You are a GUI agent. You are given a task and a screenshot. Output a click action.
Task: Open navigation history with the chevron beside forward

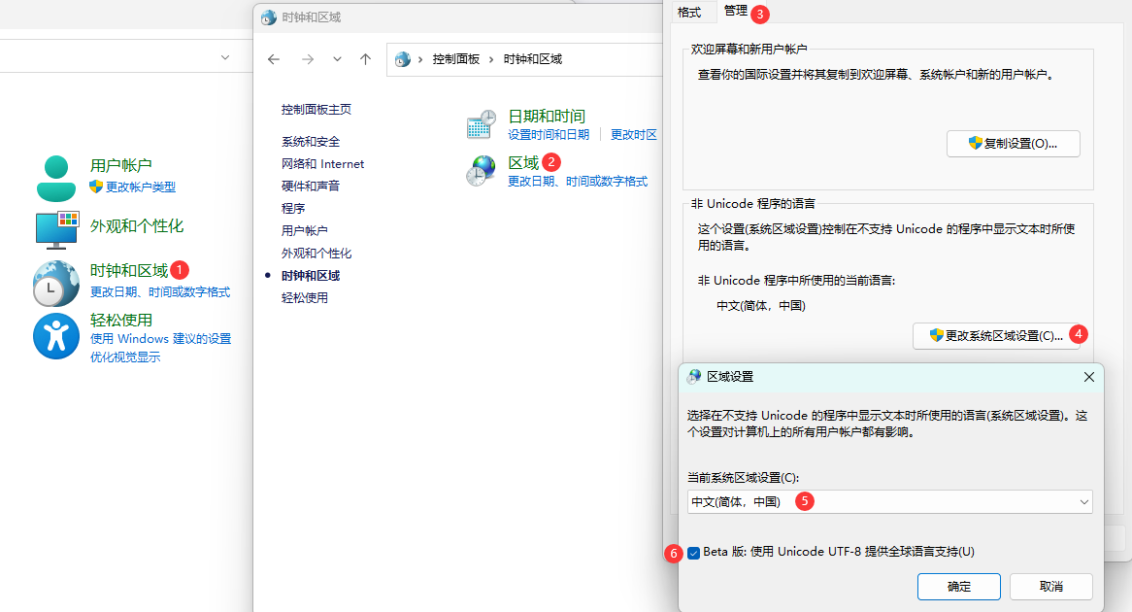coord(337,60)
